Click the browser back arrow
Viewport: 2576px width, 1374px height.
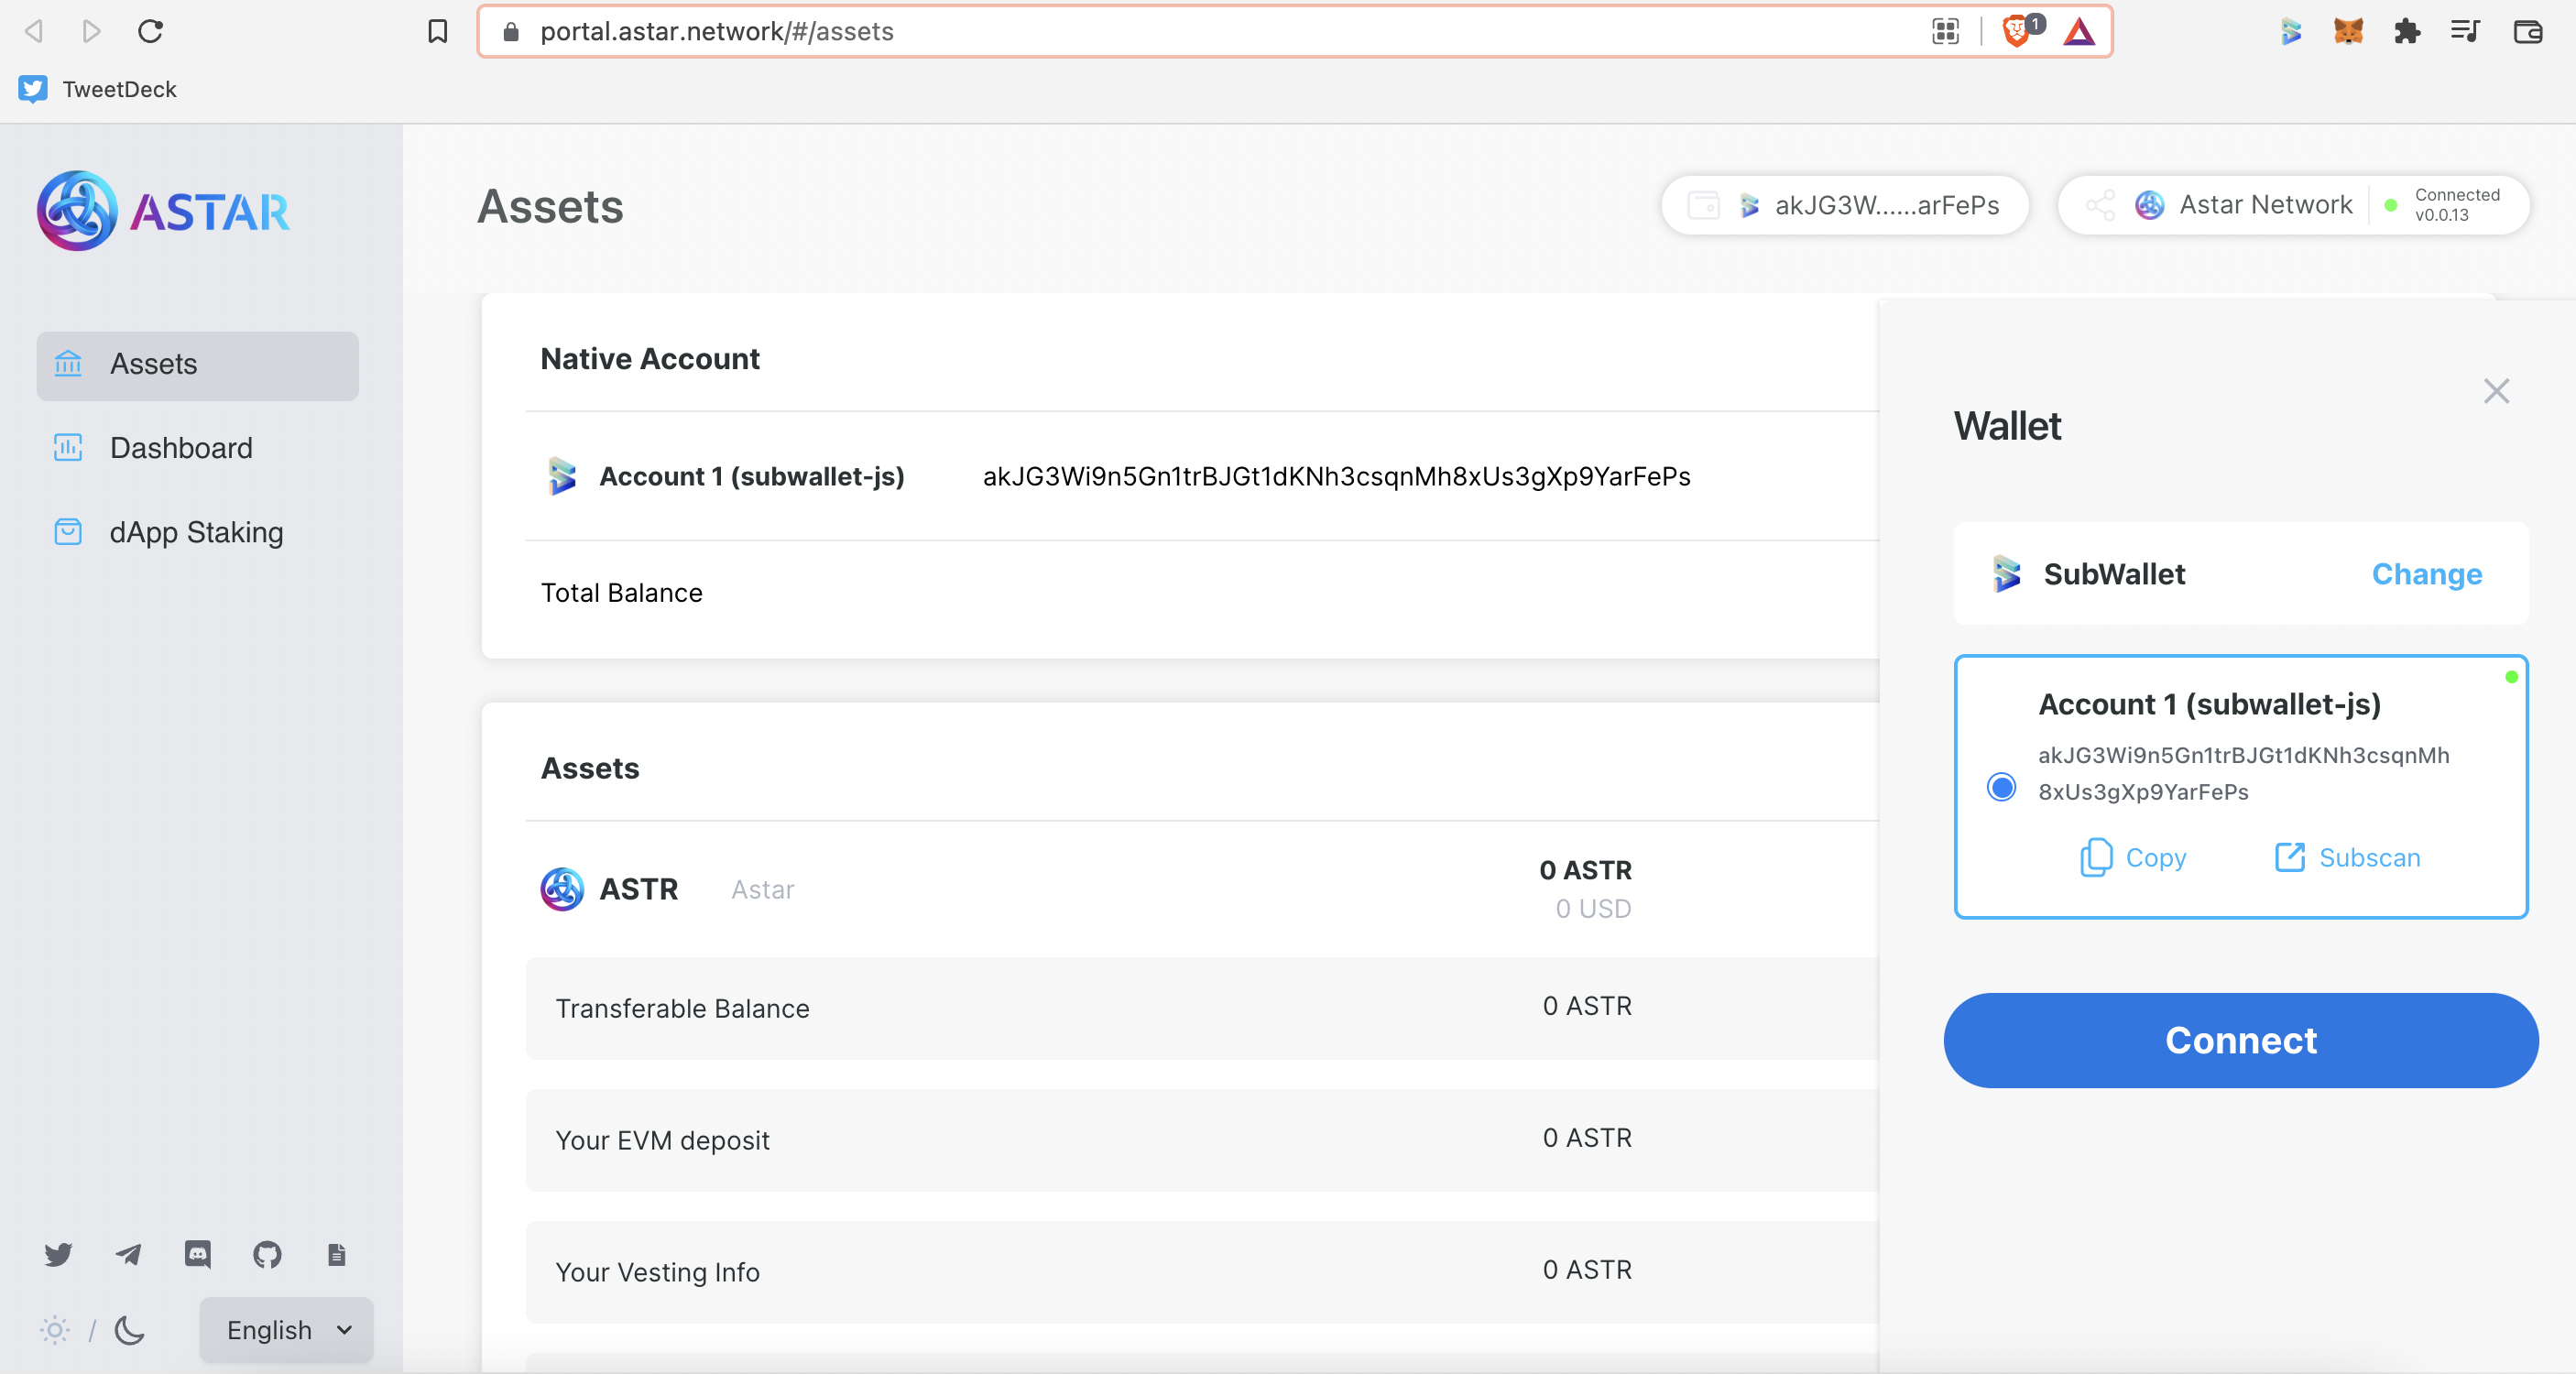click(x=33, y=31)
